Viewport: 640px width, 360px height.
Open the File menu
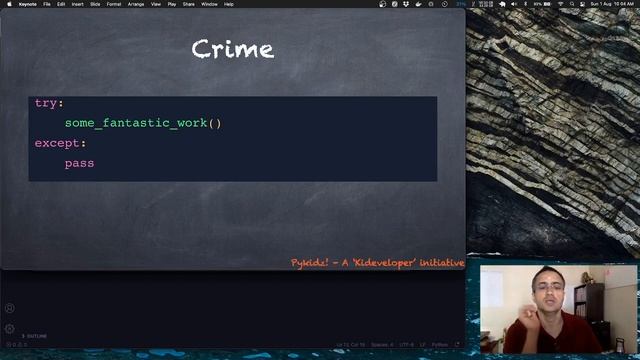pyautogui.click(x=47, y=4)
